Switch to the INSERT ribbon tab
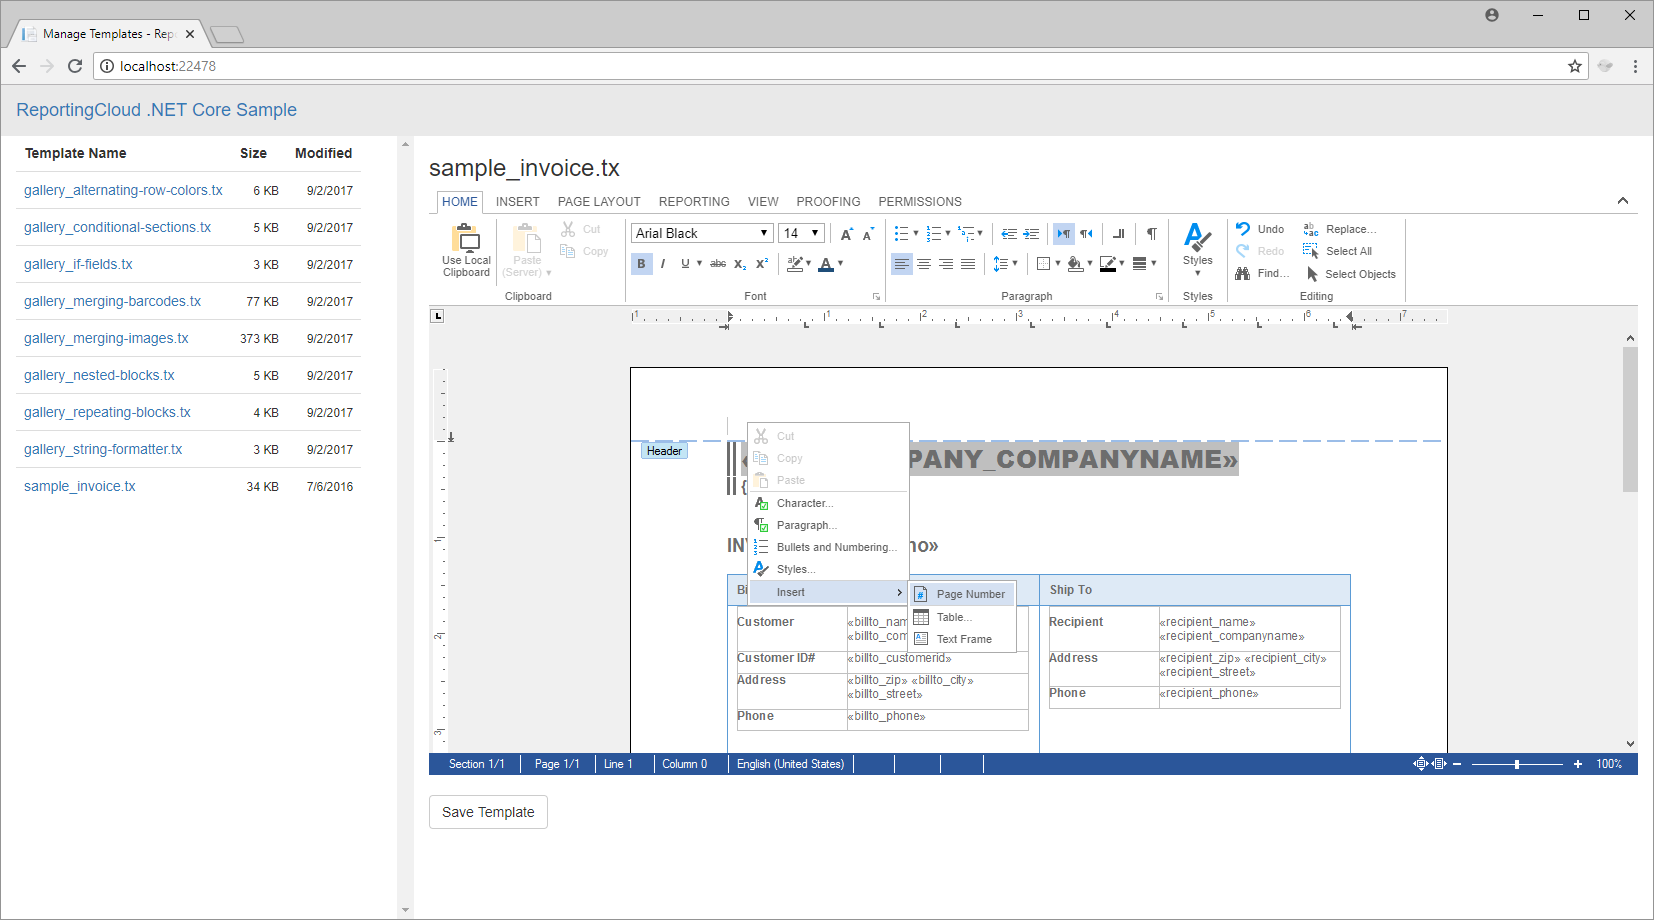 click(518, 202)
